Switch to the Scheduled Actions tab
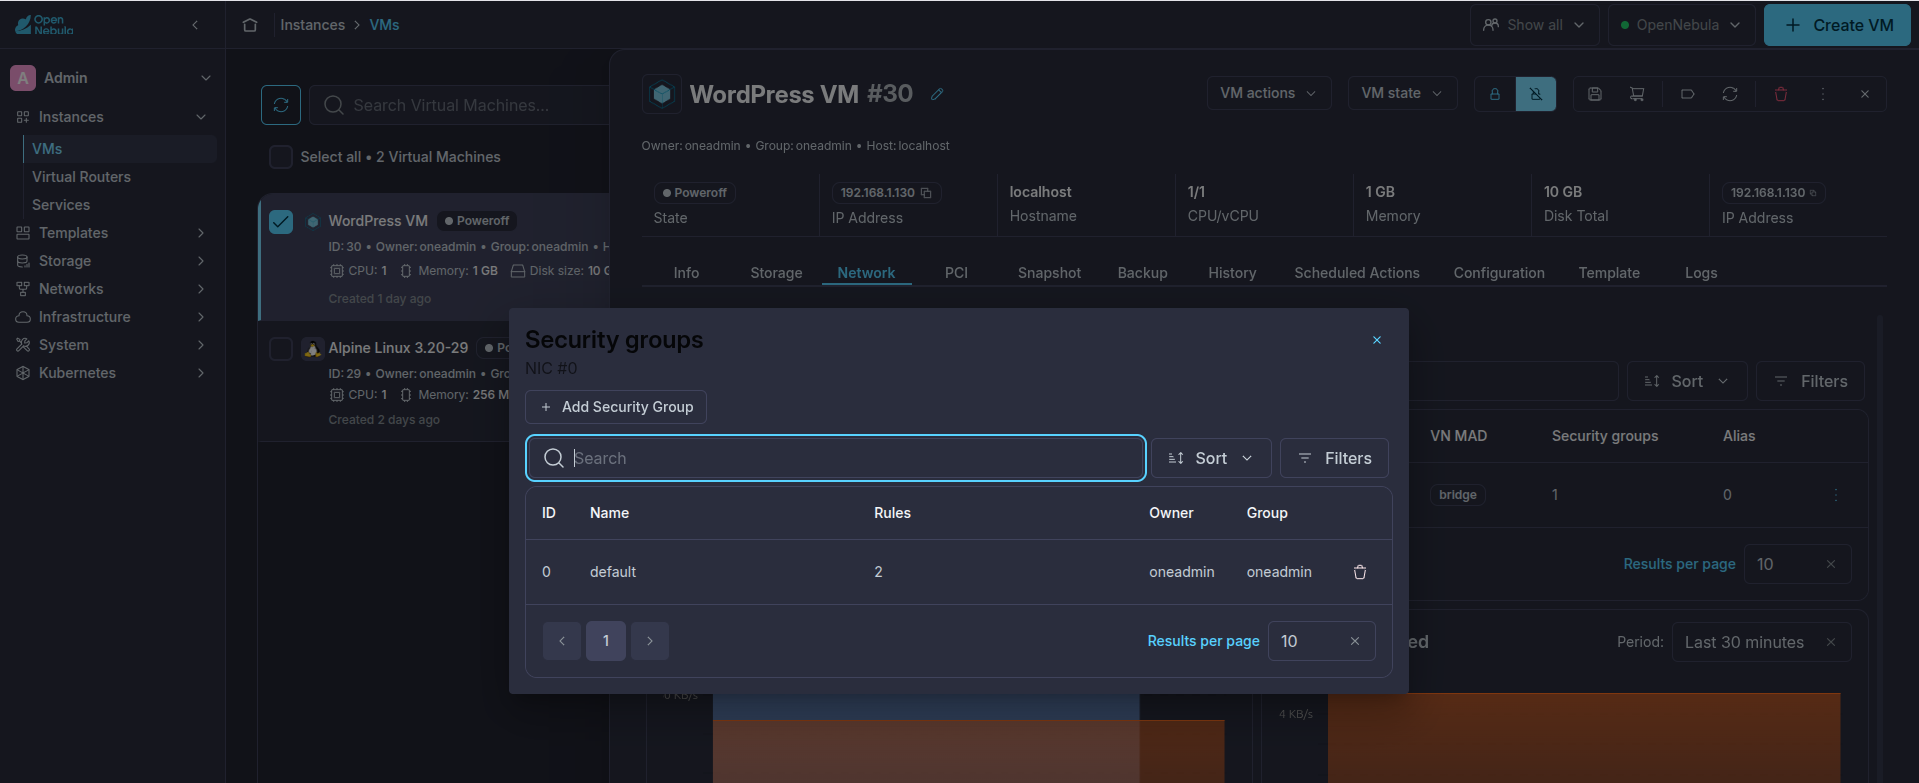Image resolution: width=1919 pixels, height=783 pixels. pyautogui.click(x=1357, y=273)
